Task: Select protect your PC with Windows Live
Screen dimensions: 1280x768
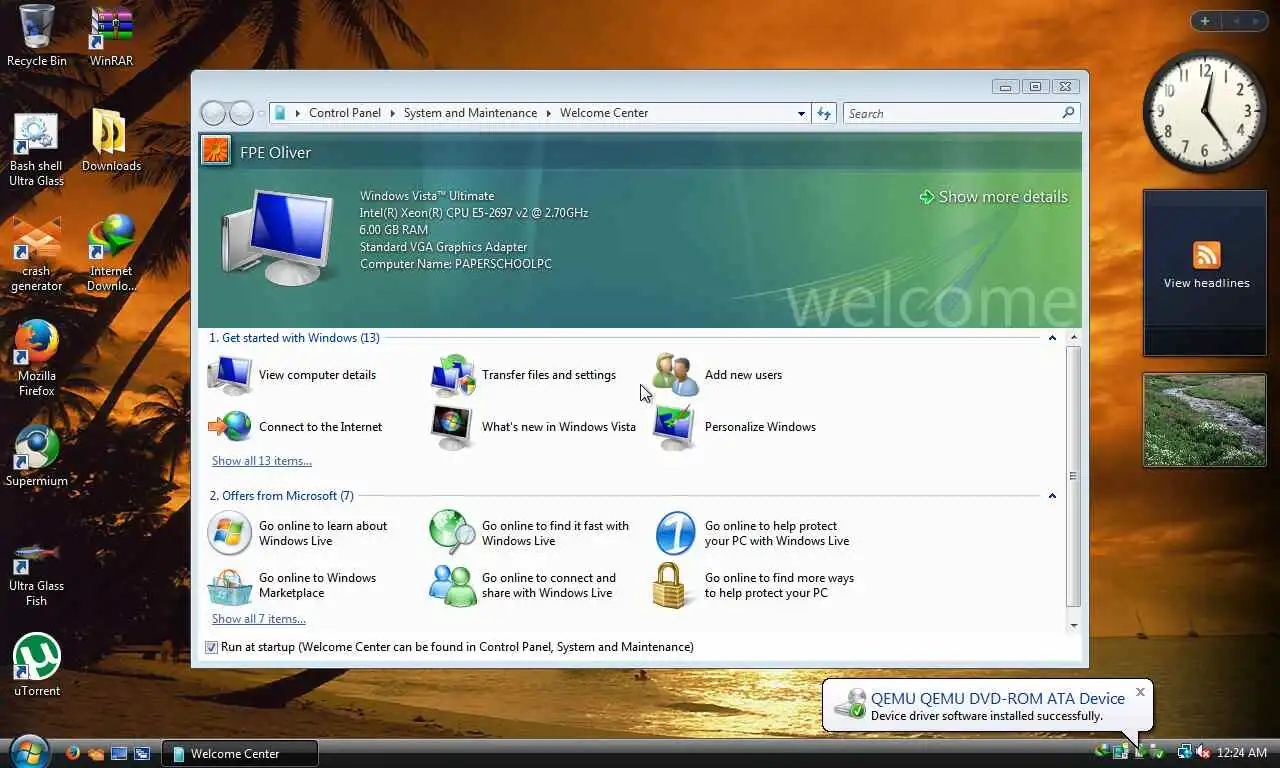Action: tap(752, 533)
